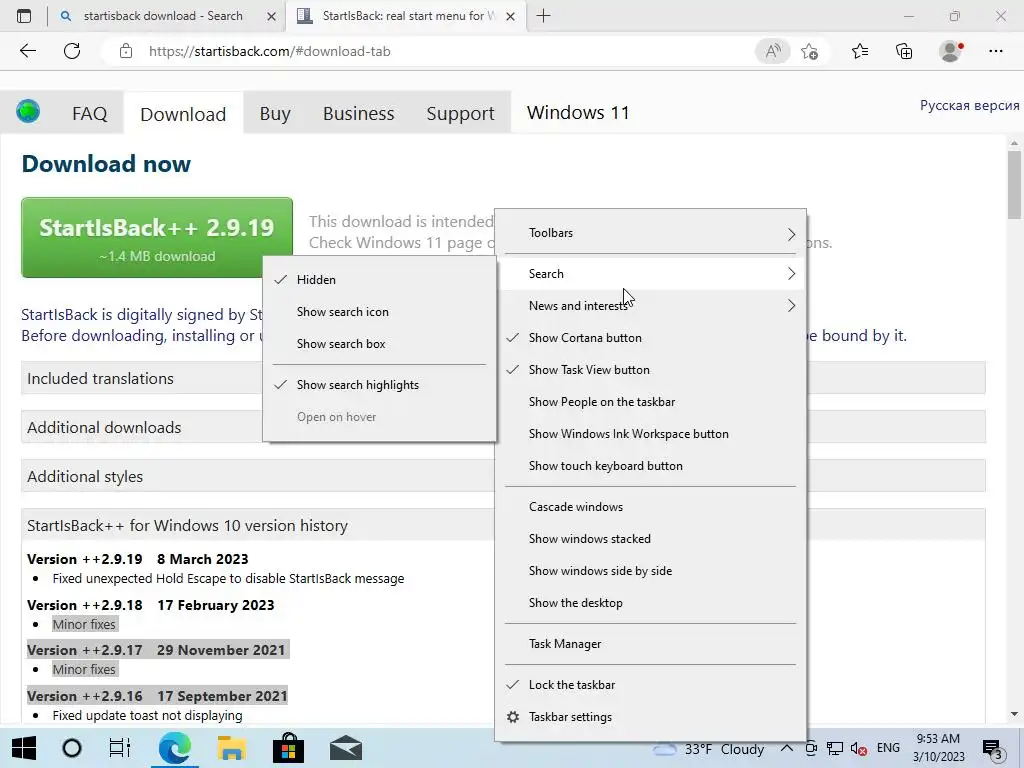1024x768 pixels.
Task: Click the muted volume tray icon
Action: [859, 749]
